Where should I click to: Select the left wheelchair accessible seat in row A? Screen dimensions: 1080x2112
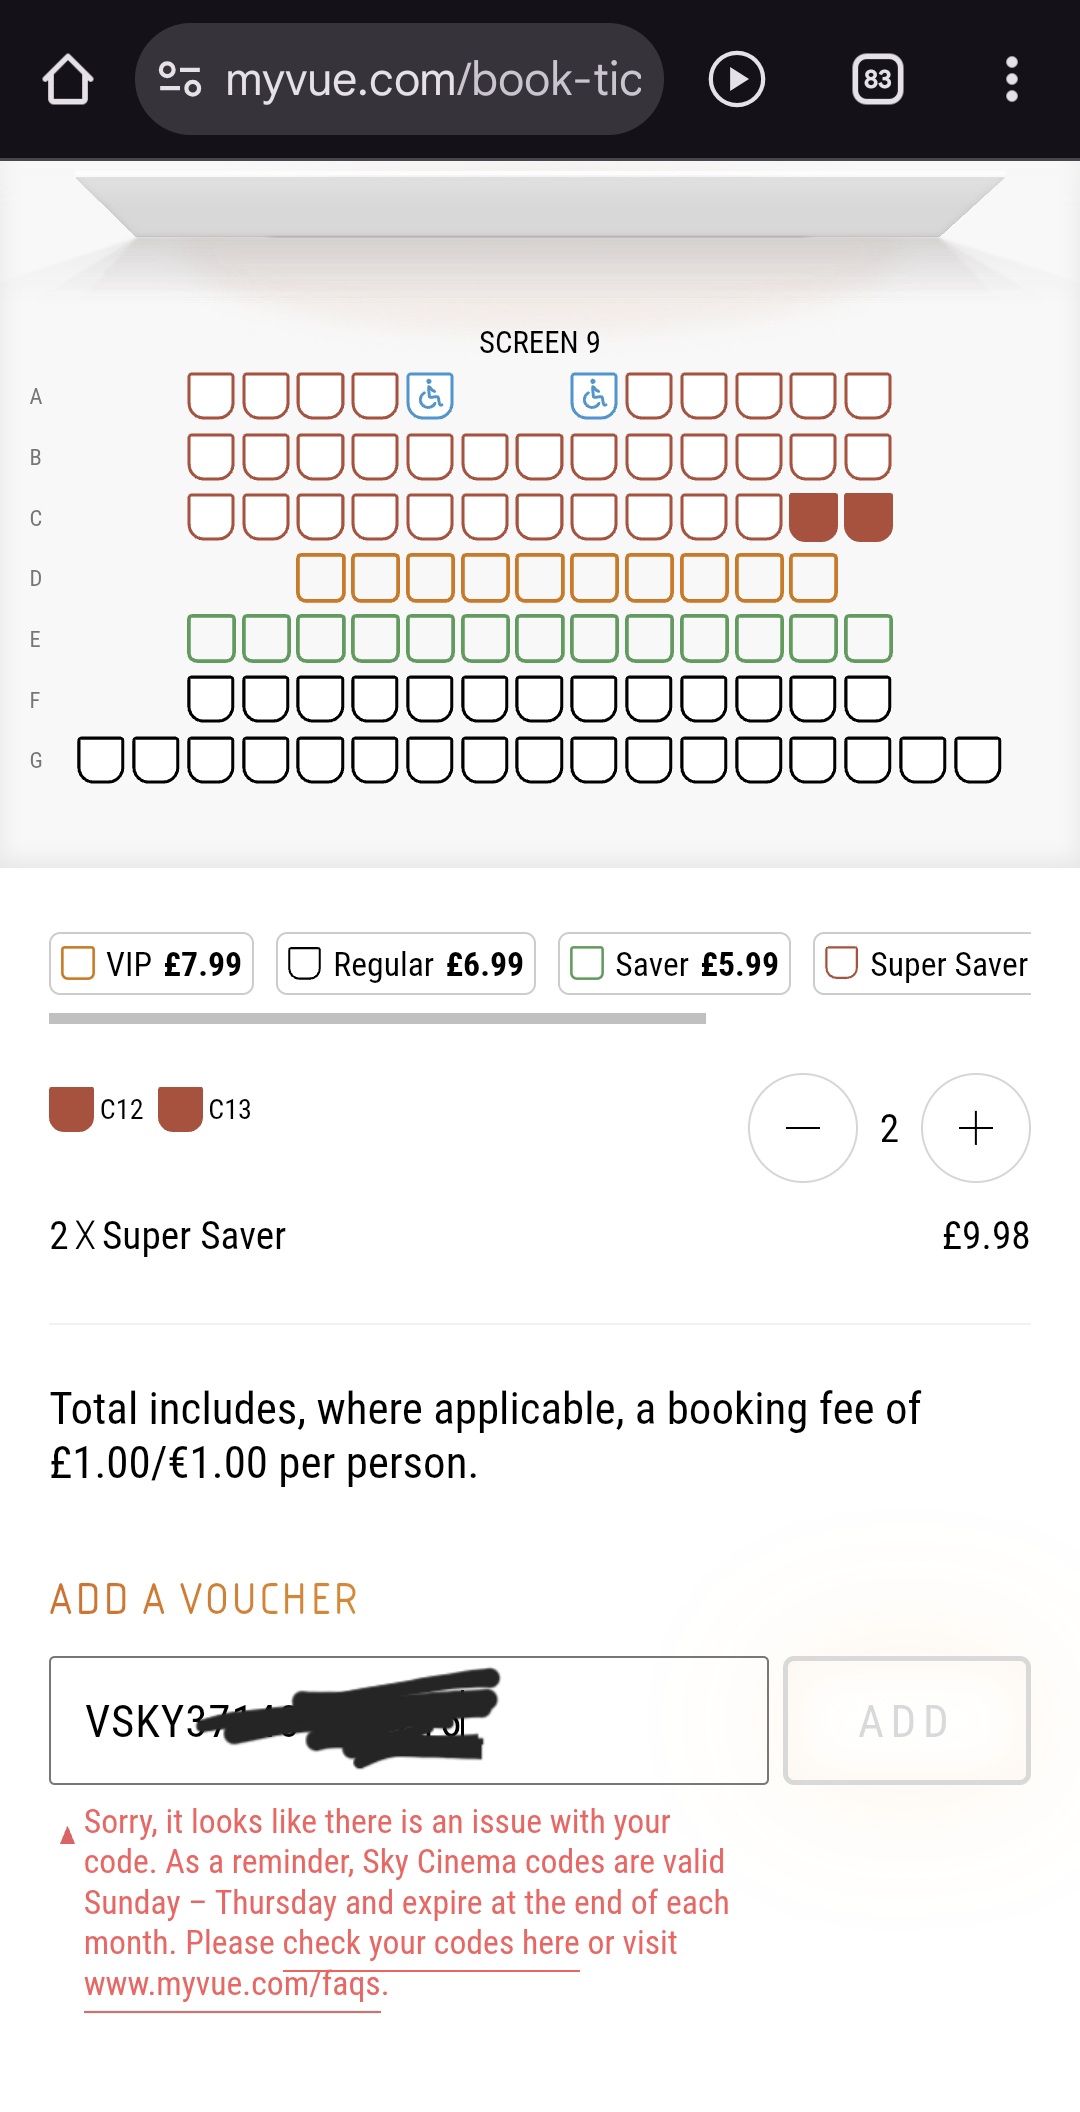point(428,395)
